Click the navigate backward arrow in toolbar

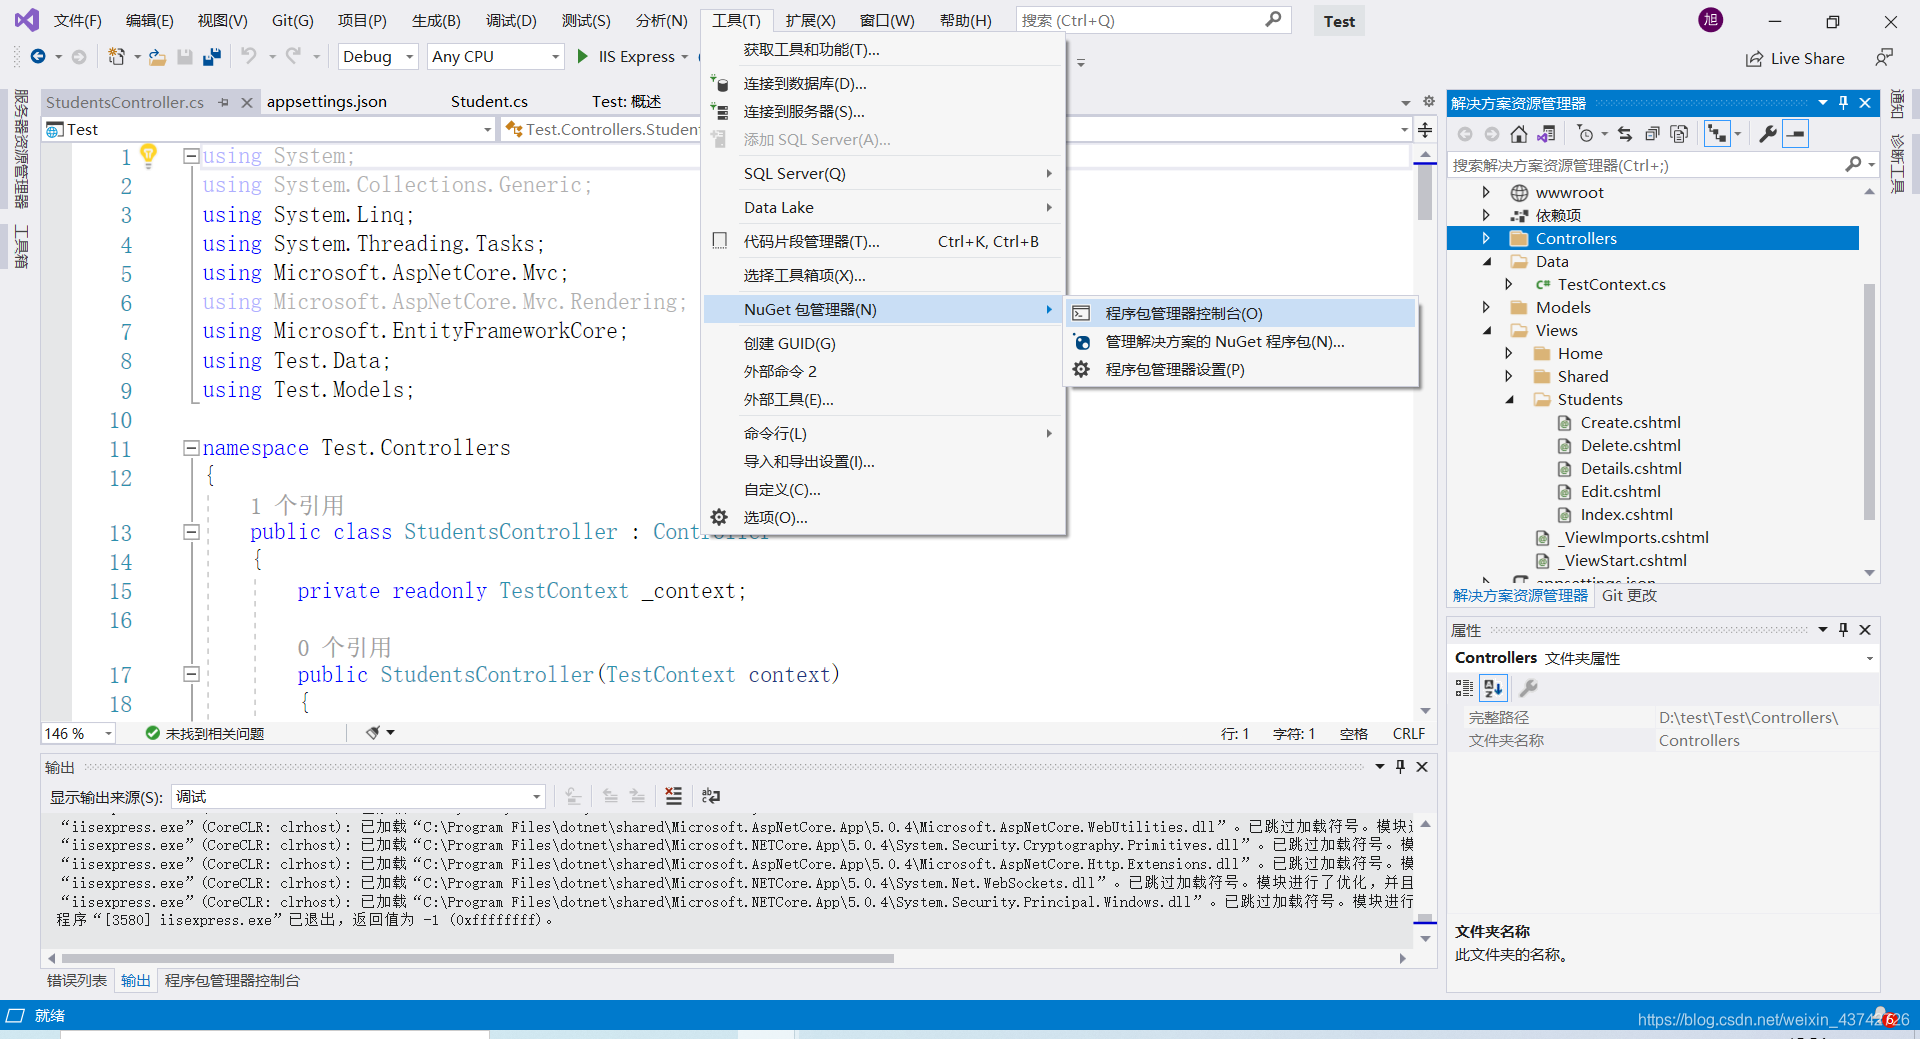[38, 57]
